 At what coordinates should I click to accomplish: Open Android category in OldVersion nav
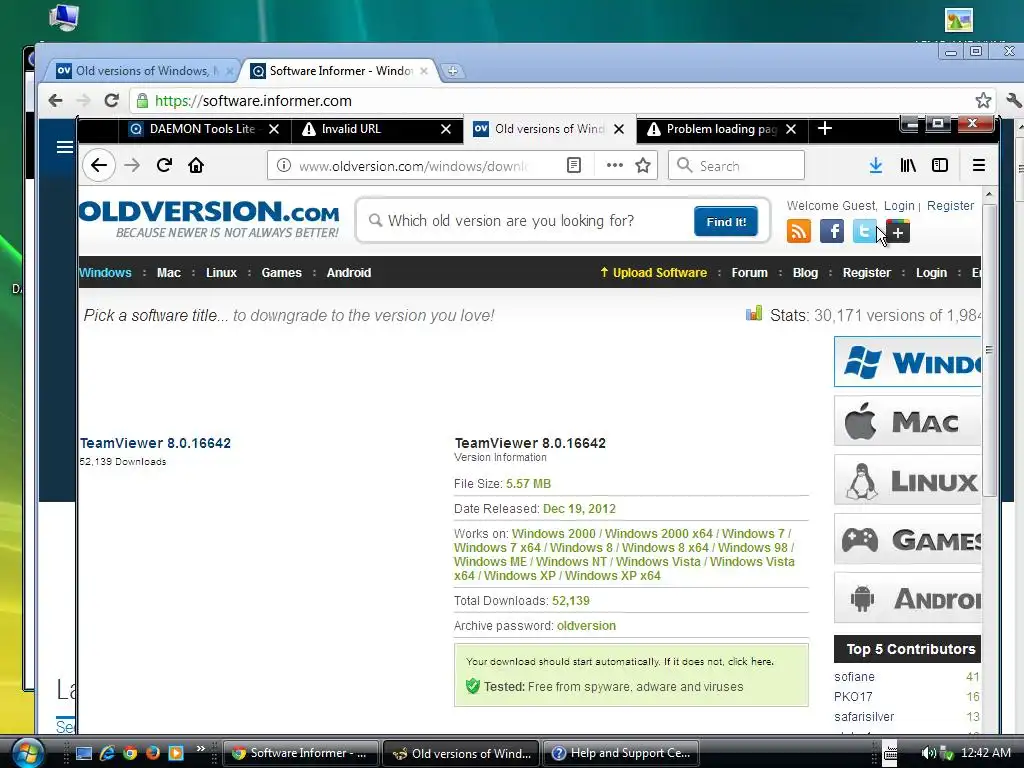349,272
